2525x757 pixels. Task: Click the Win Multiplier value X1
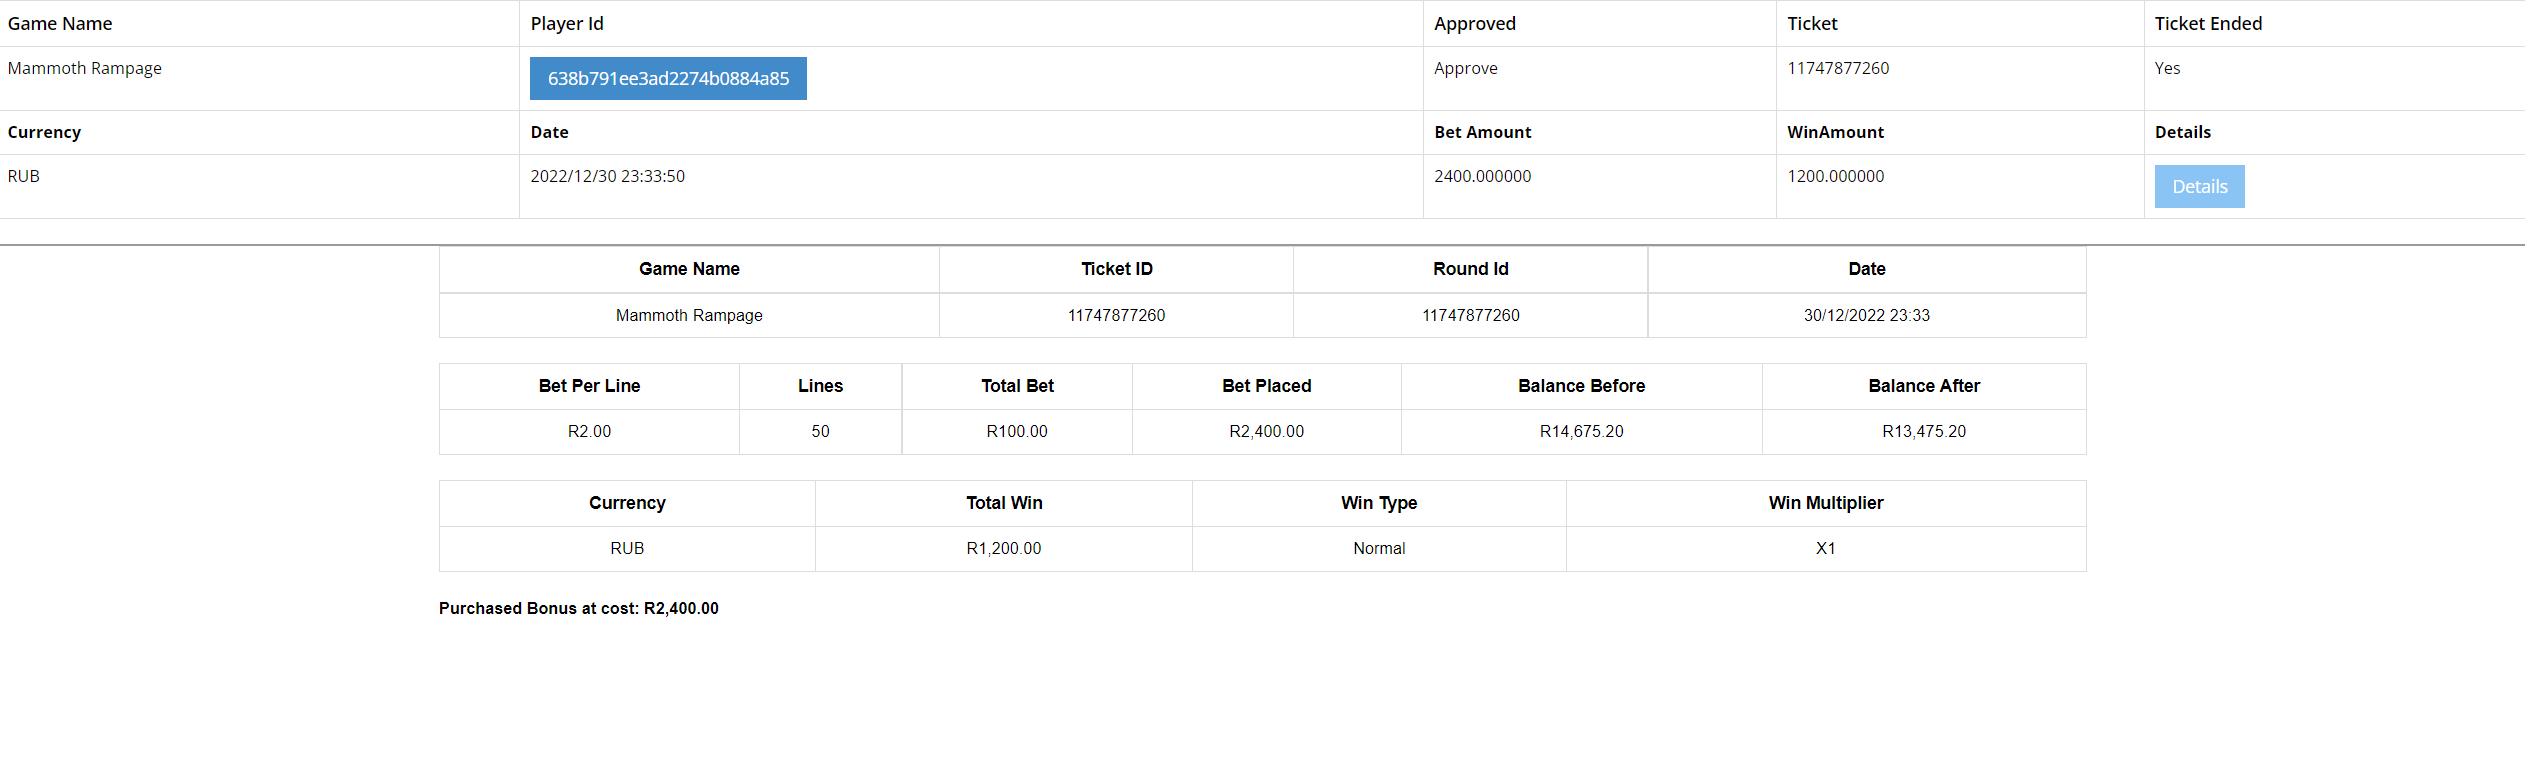1826,548
